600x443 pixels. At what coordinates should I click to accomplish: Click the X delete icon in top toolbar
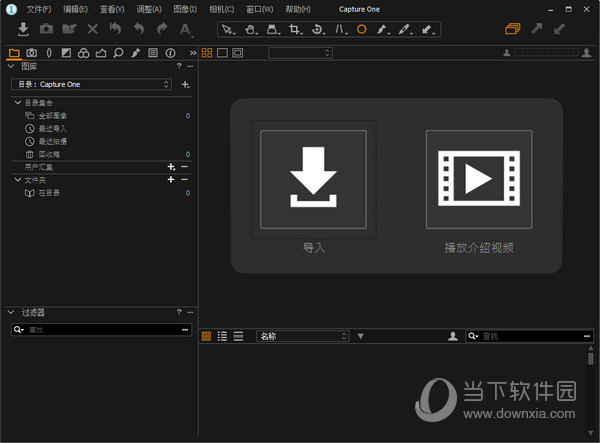pyautogui.click(x=93, y=29)
